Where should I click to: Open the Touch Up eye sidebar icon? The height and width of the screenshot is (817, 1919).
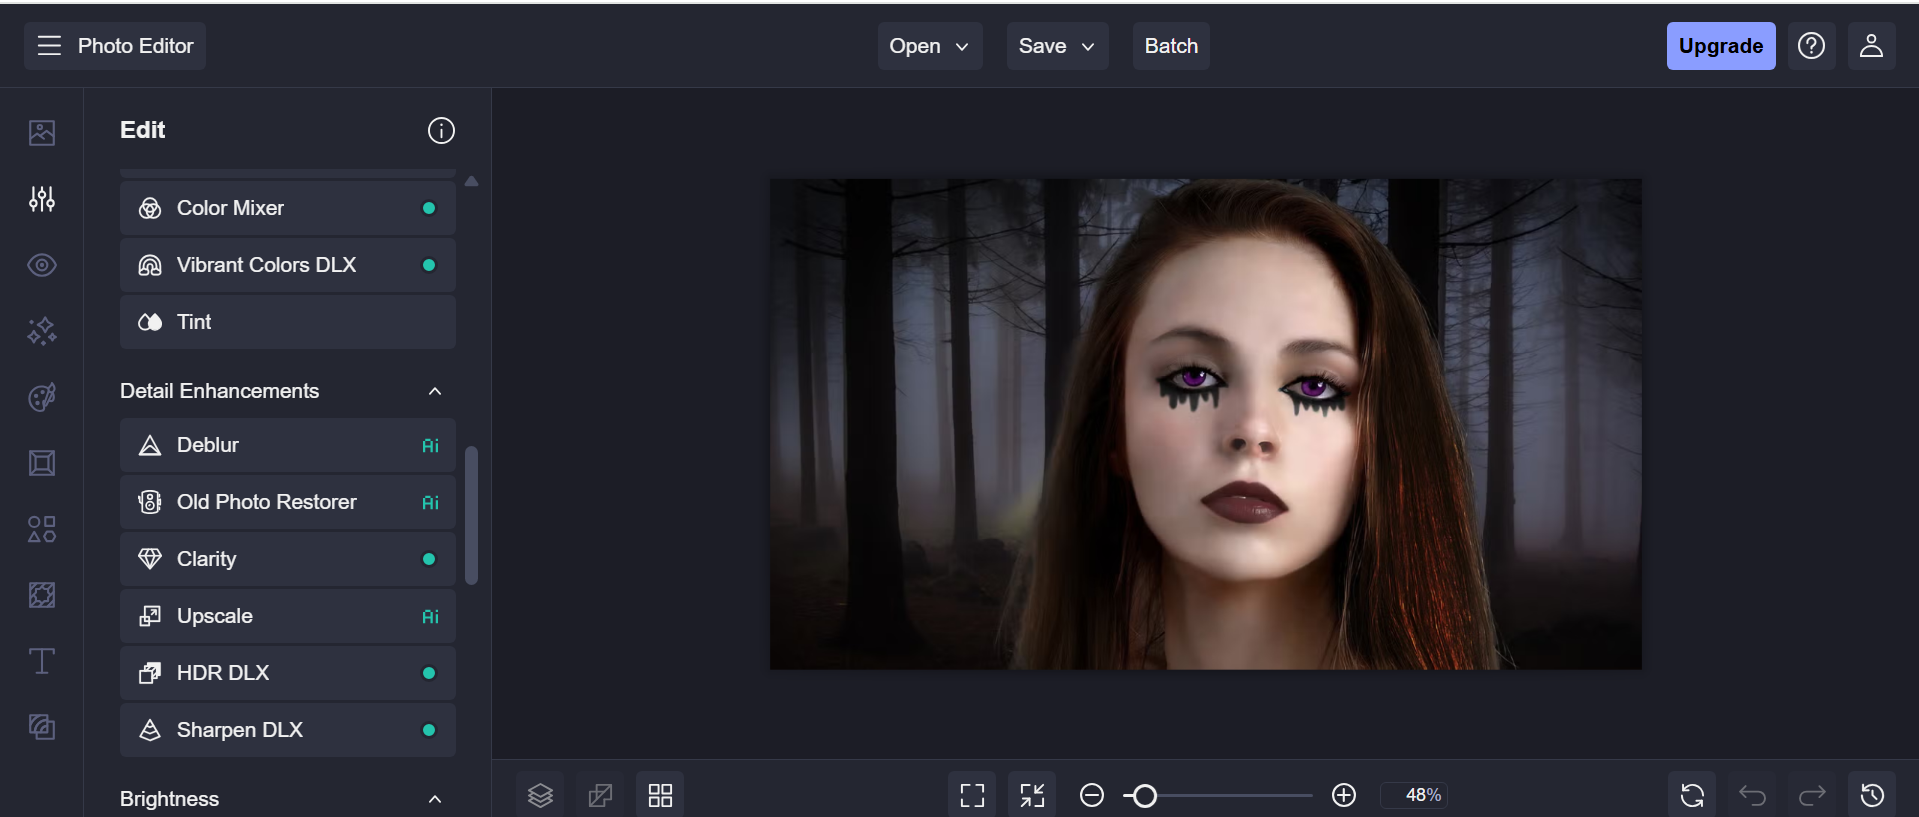pyautogui.click(x=42, y=265)
